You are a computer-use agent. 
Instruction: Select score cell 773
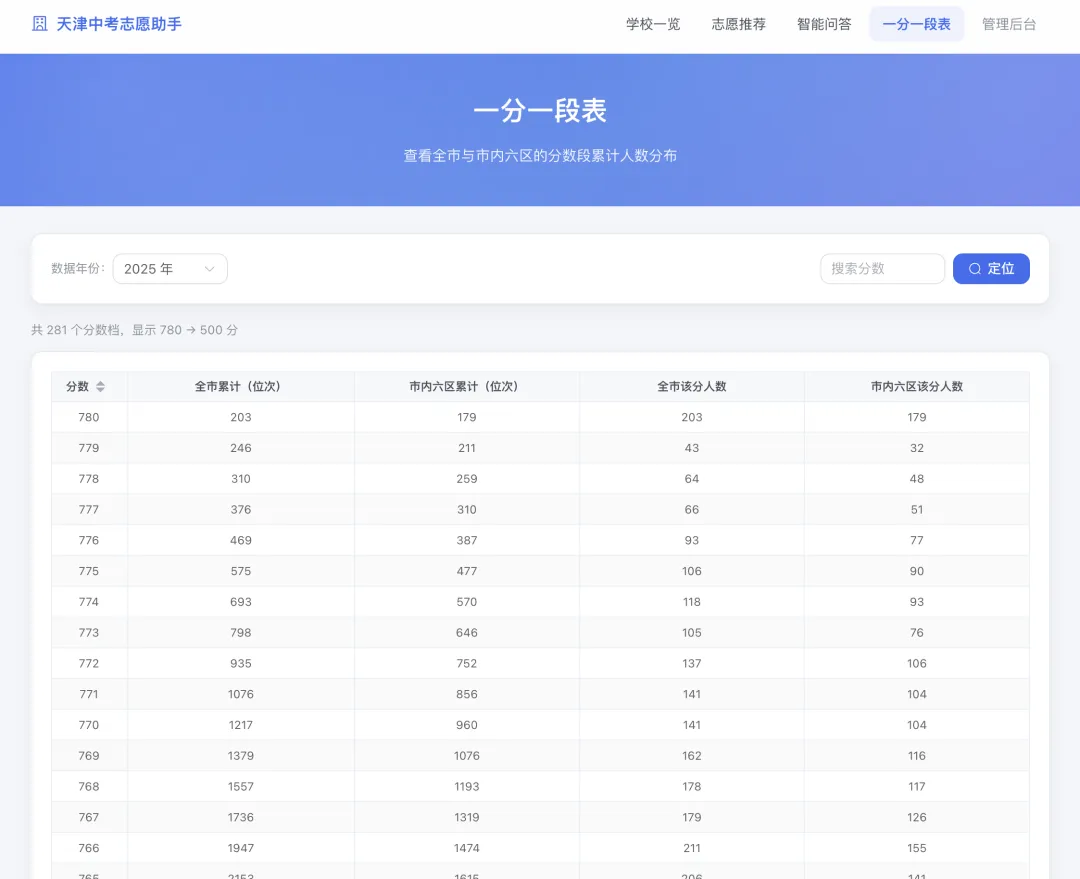(x=89, y=632)
